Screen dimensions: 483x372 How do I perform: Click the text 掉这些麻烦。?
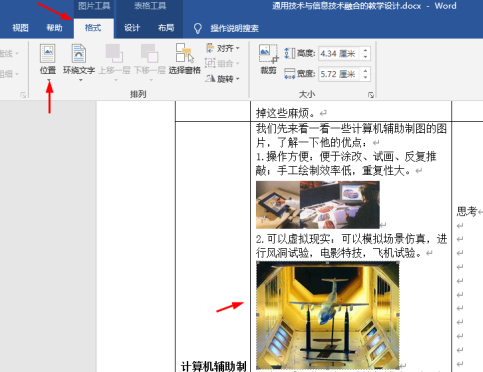(286, 113)
